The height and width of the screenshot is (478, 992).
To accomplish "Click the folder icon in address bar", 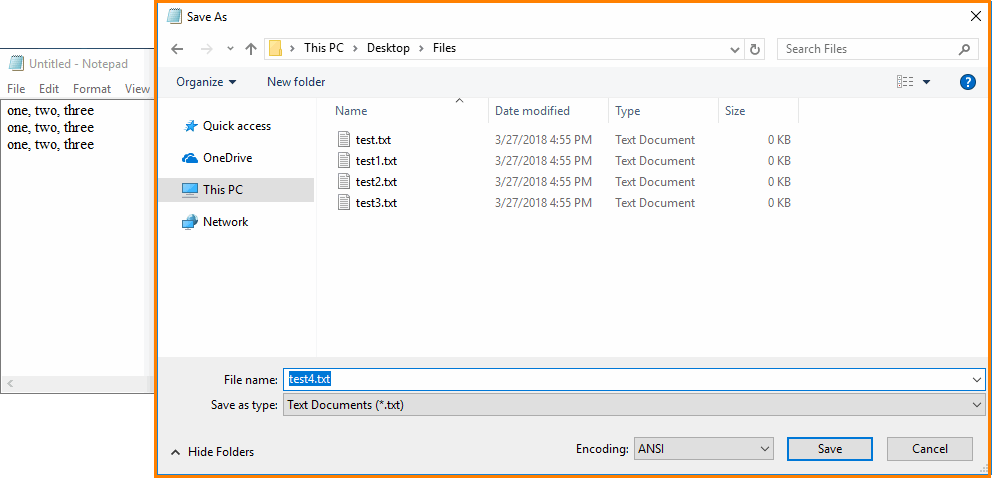I will click(275, 49).
